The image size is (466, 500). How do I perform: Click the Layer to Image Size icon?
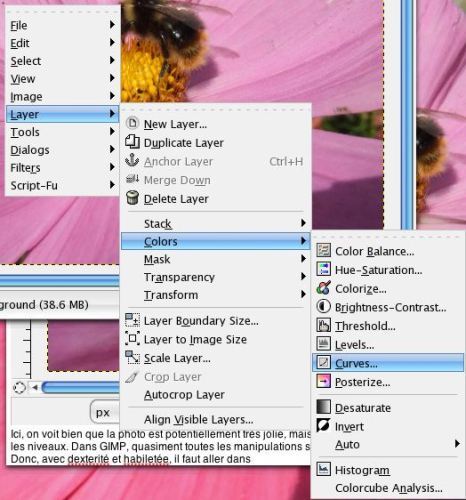pos(132,338)
